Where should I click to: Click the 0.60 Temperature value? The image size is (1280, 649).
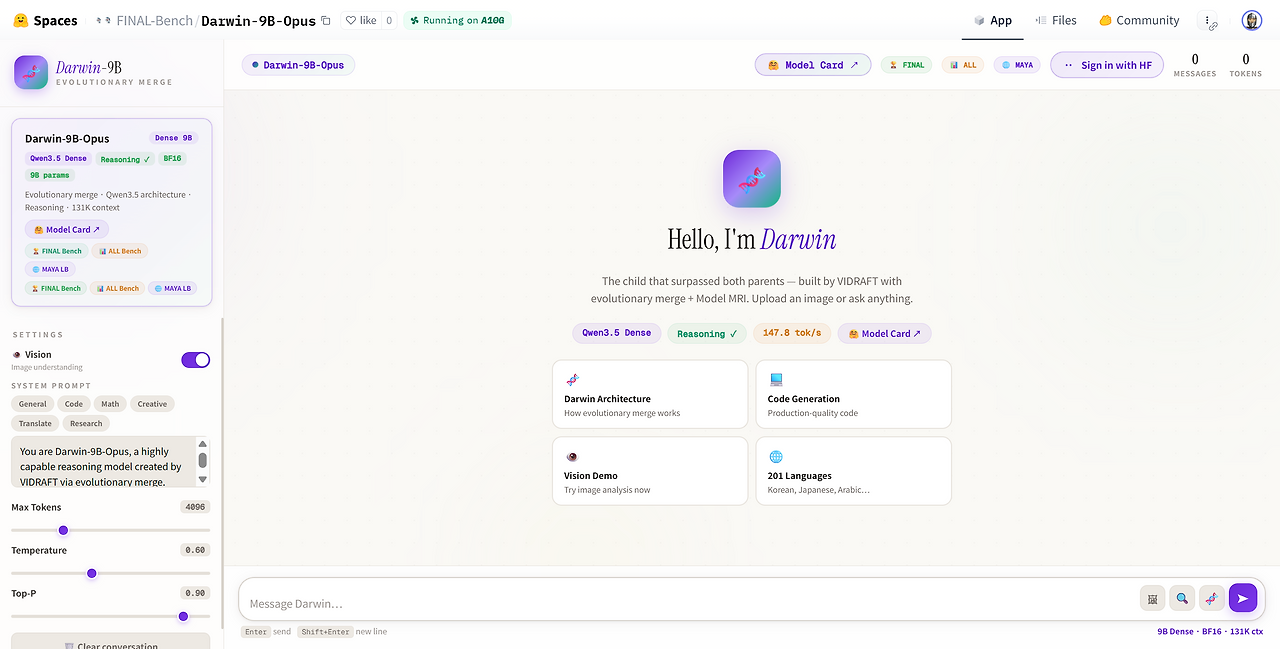195,550
